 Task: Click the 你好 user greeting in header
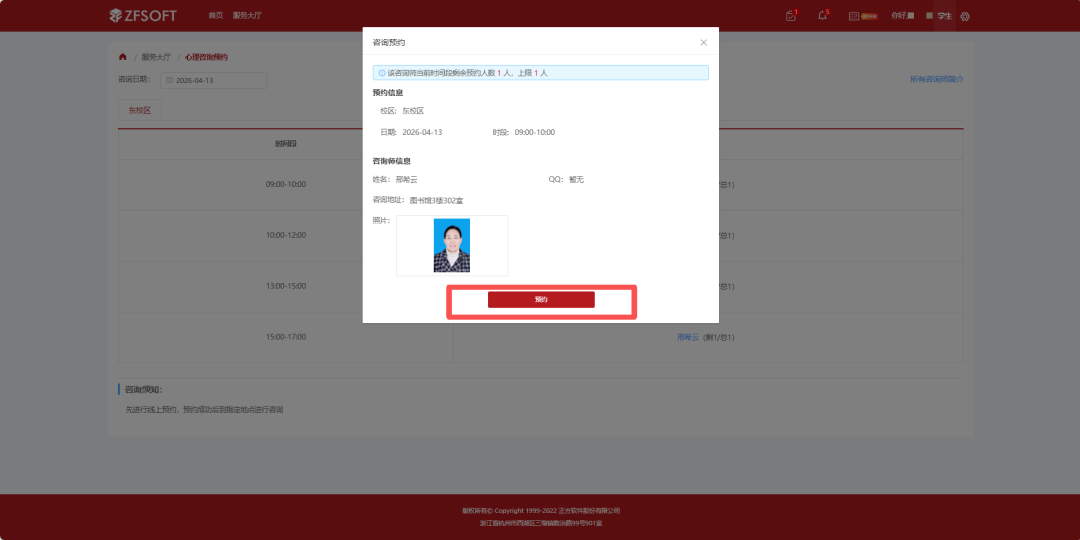tap(902, 16)
